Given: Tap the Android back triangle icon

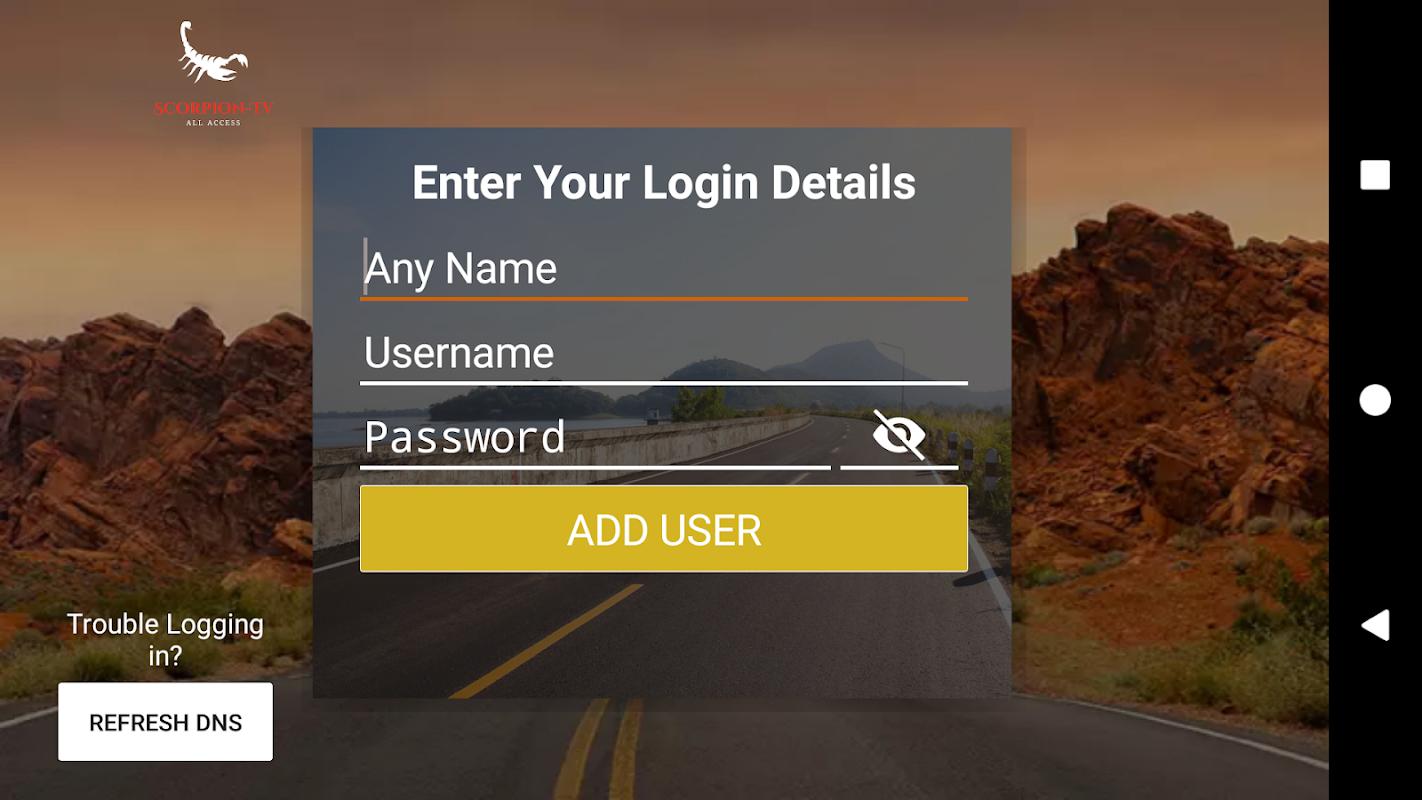Looking at the screenshot, I should pyautogui.click(x=1375, y=625).
